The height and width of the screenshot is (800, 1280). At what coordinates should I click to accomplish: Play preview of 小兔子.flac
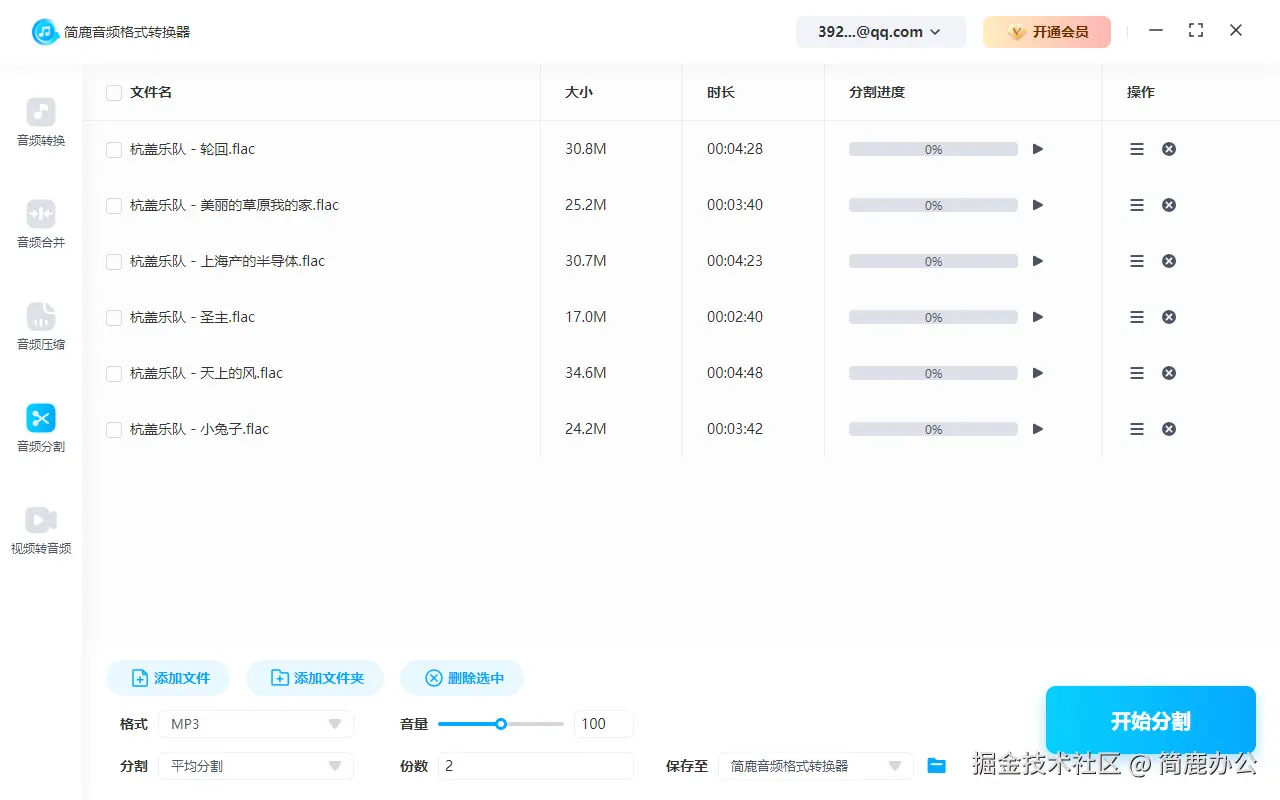click(x=1038, y=429)
